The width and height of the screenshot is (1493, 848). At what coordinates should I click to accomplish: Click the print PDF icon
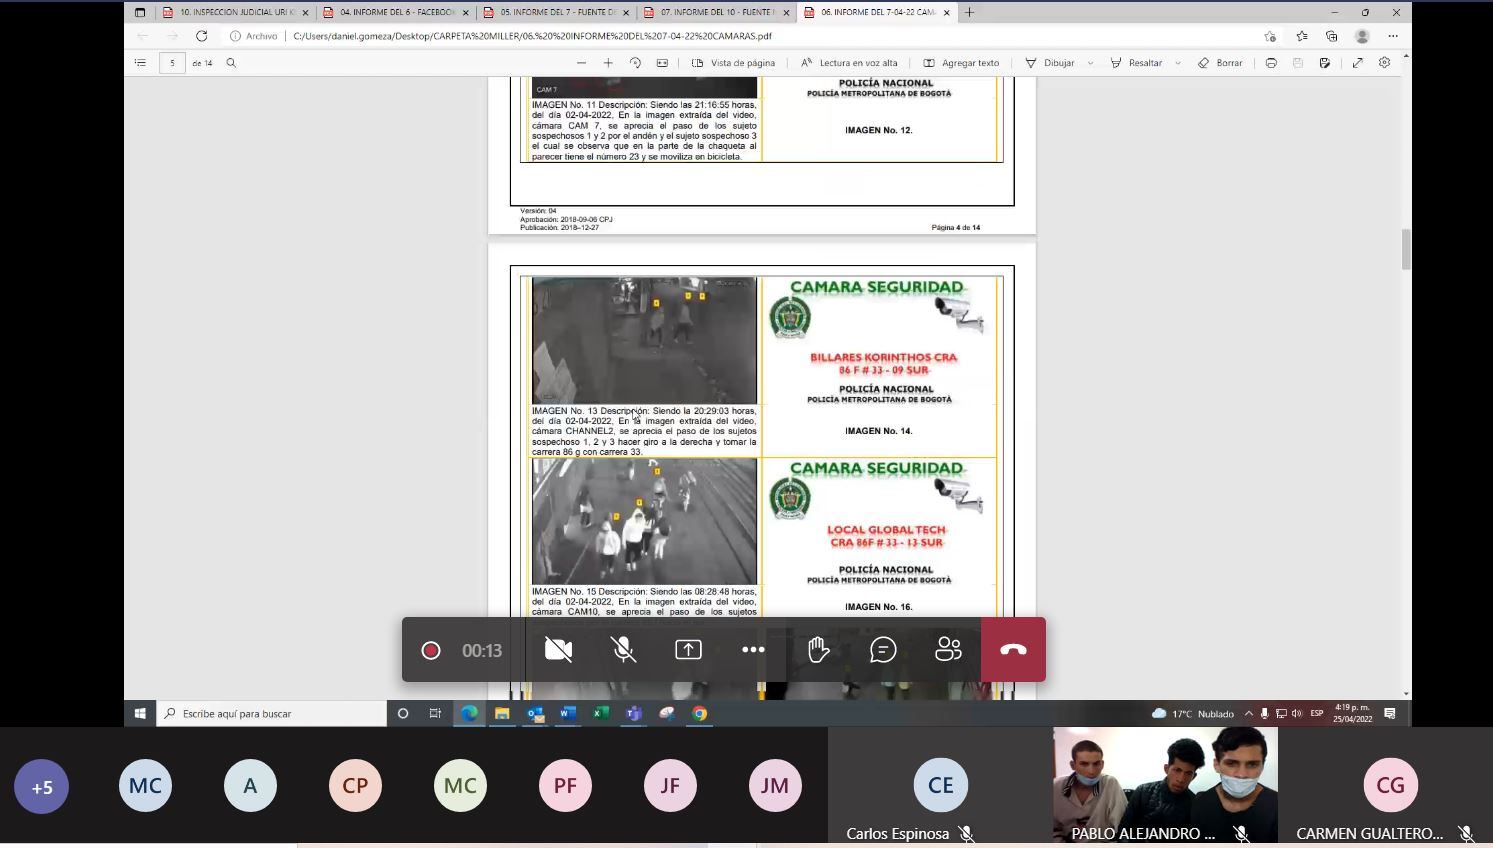point(1271,63)
